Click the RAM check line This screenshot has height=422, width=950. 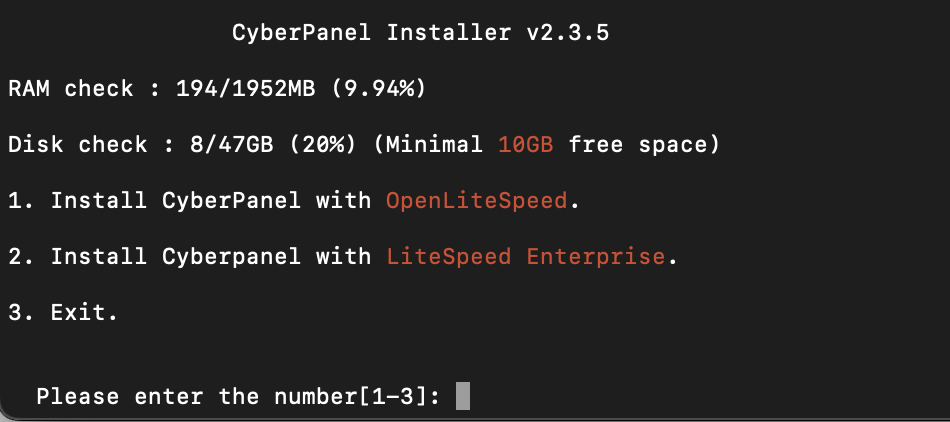[218, 89]
